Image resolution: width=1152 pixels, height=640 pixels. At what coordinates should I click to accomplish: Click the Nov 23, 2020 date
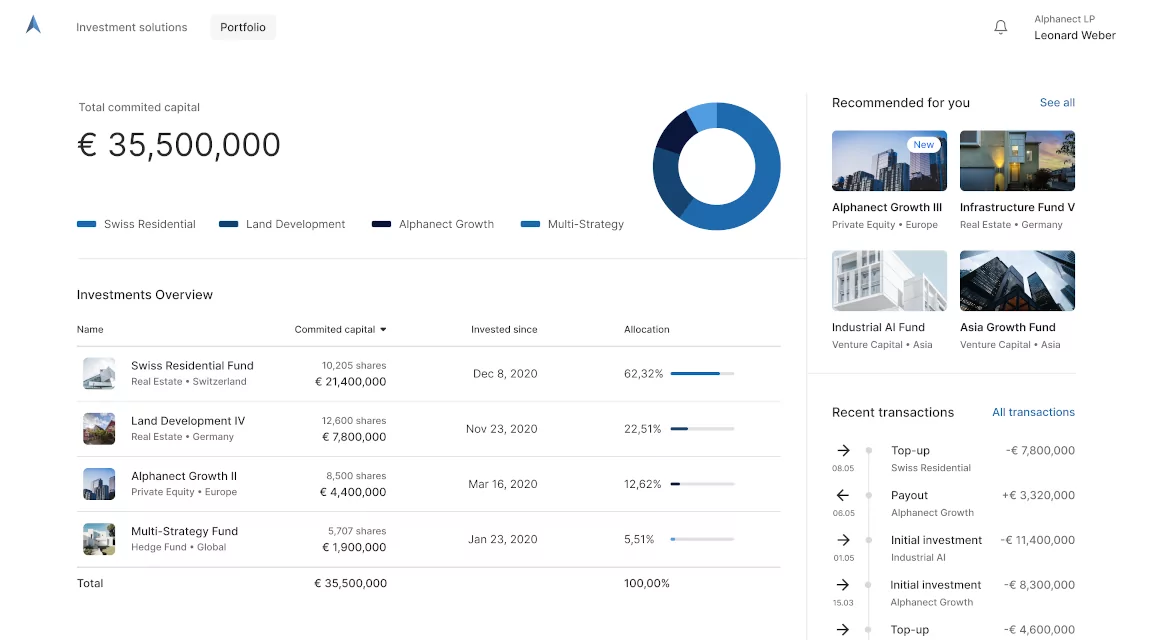[x=502, y=429]
